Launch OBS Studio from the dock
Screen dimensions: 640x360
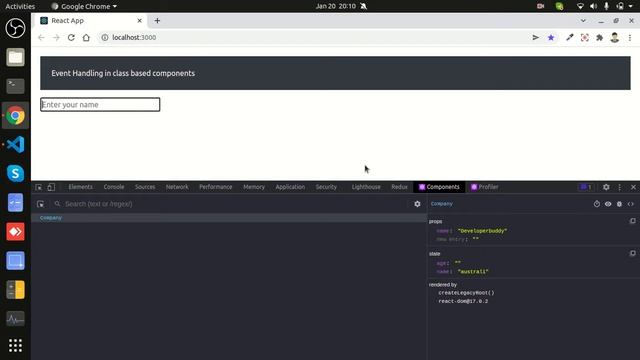pos(15,28)
